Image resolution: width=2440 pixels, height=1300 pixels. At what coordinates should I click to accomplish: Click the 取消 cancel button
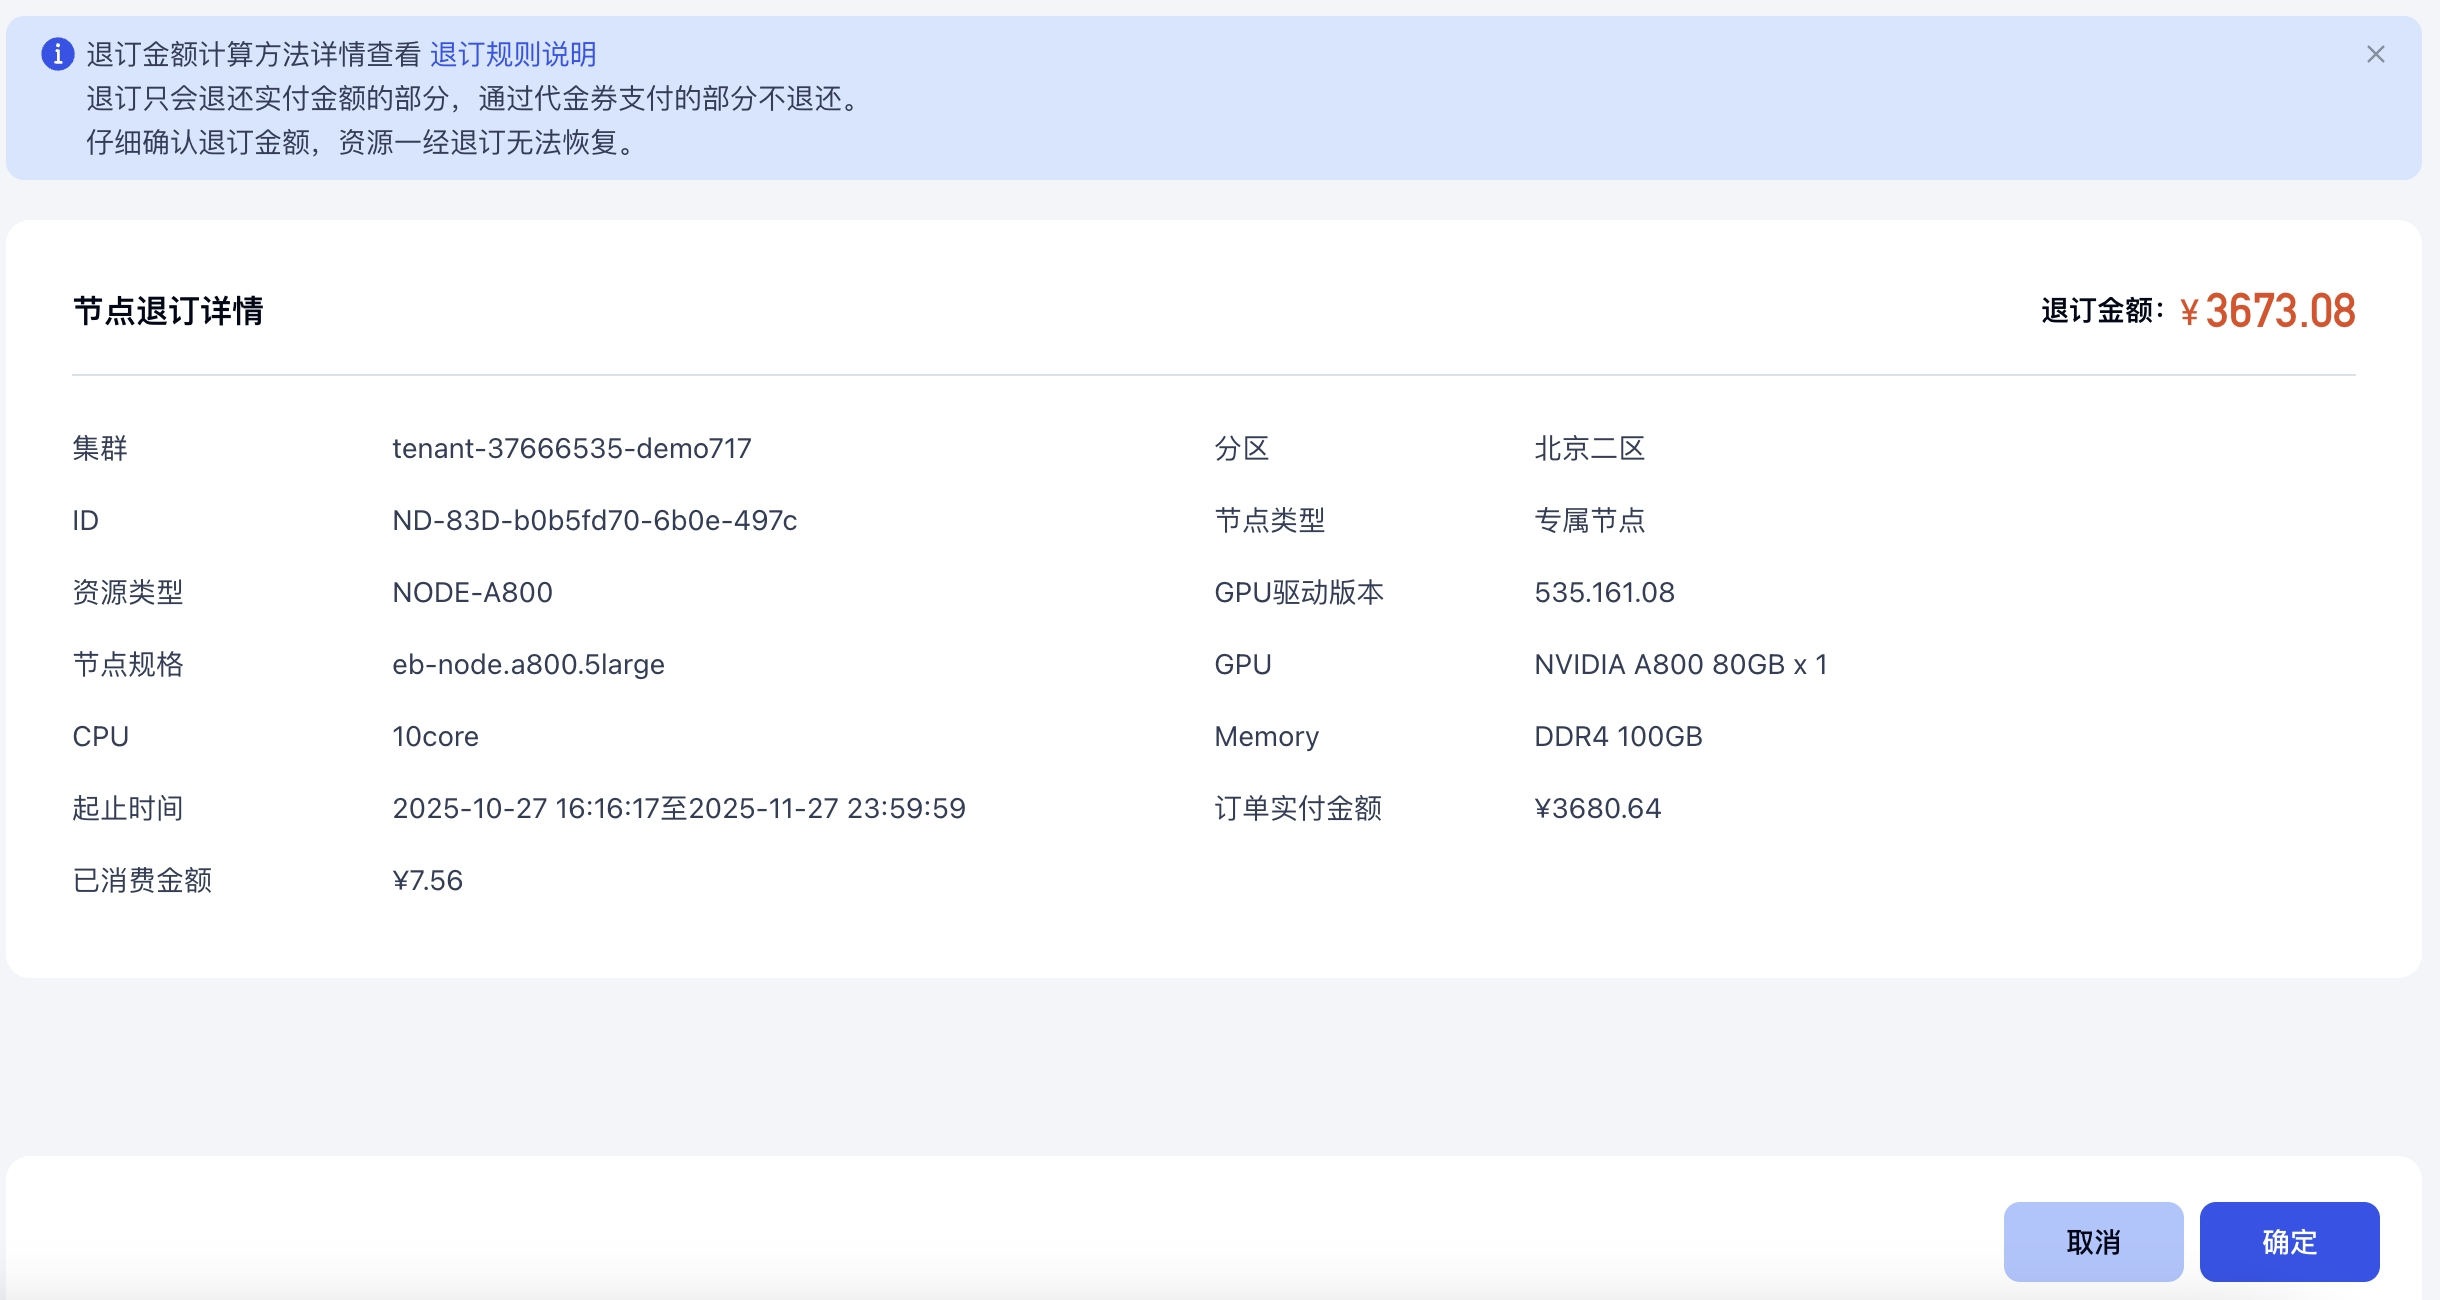(x=2092, y=1241)
